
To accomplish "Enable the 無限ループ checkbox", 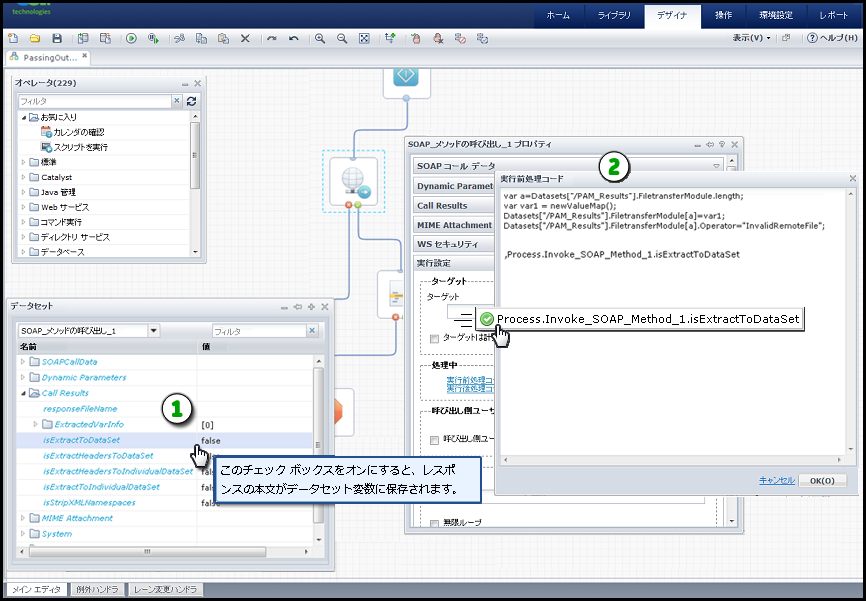I will (x=433, y=523).
